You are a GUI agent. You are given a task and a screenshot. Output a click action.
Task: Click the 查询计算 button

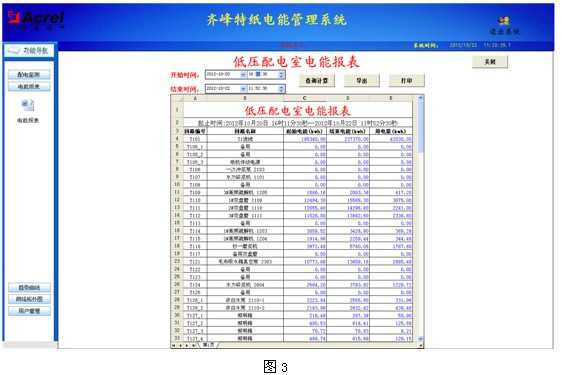(x=317, y=81)
